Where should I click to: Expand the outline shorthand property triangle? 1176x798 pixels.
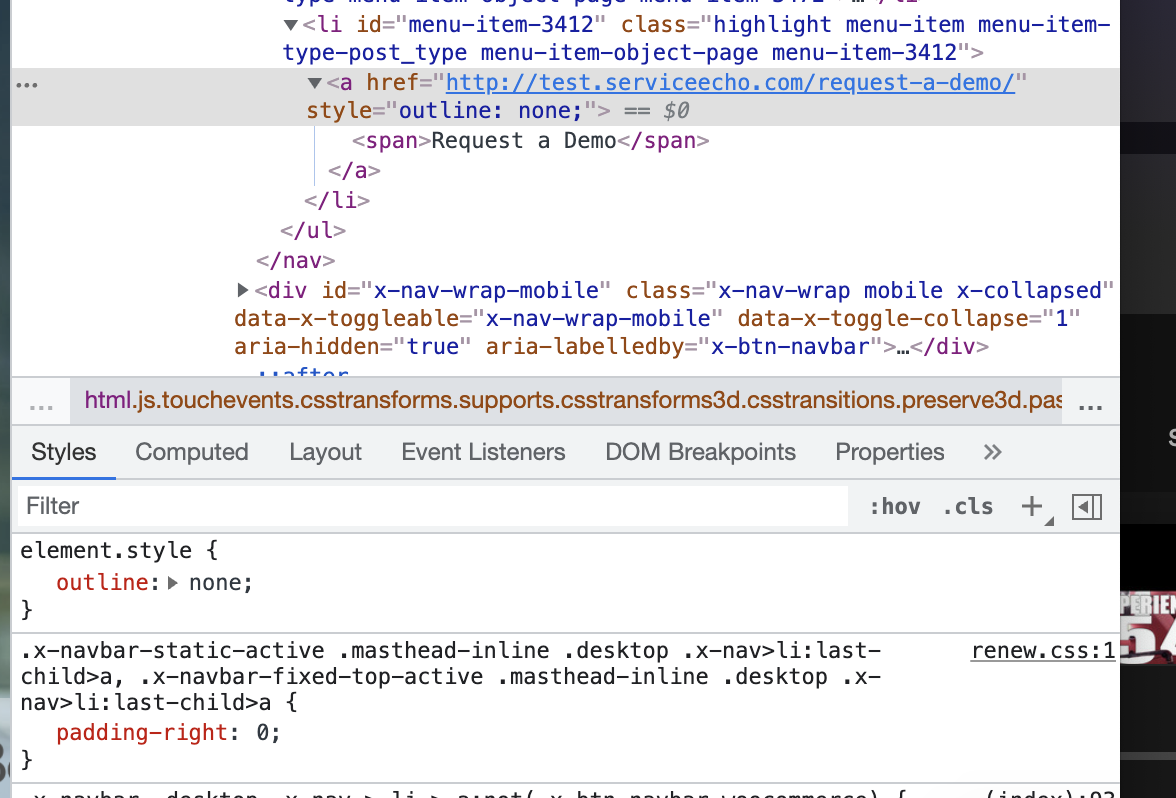coord(172,582)
